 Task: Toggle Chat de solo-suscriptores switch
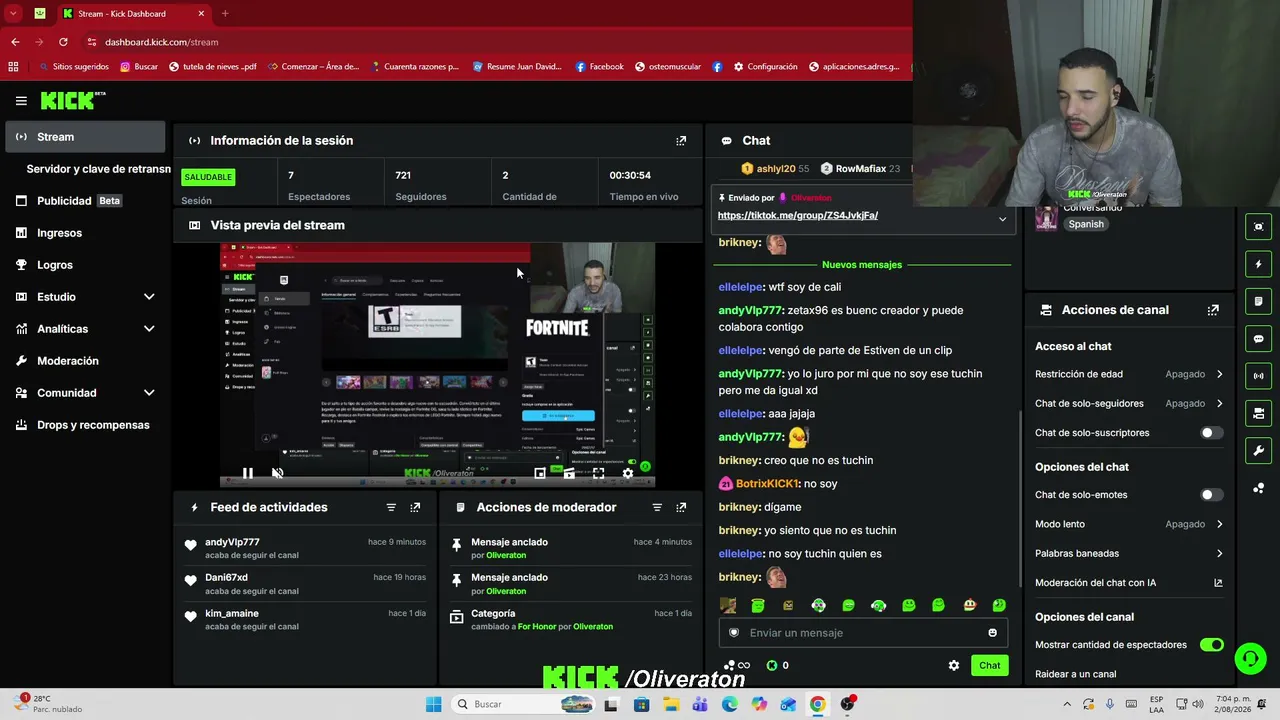(1211, 433)
